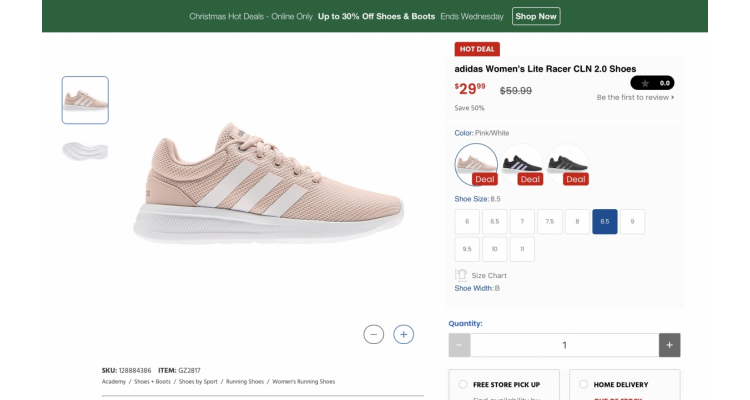Click the Size Chart shirt icon
The height and width of the screenshot is (400, 750).
coord(461,275)
